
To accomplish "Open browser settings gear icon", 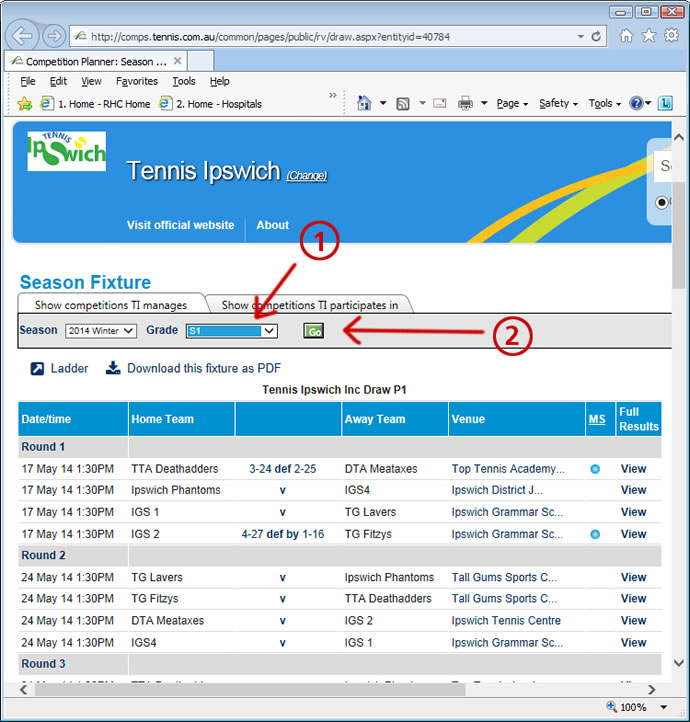I will 671,35.
